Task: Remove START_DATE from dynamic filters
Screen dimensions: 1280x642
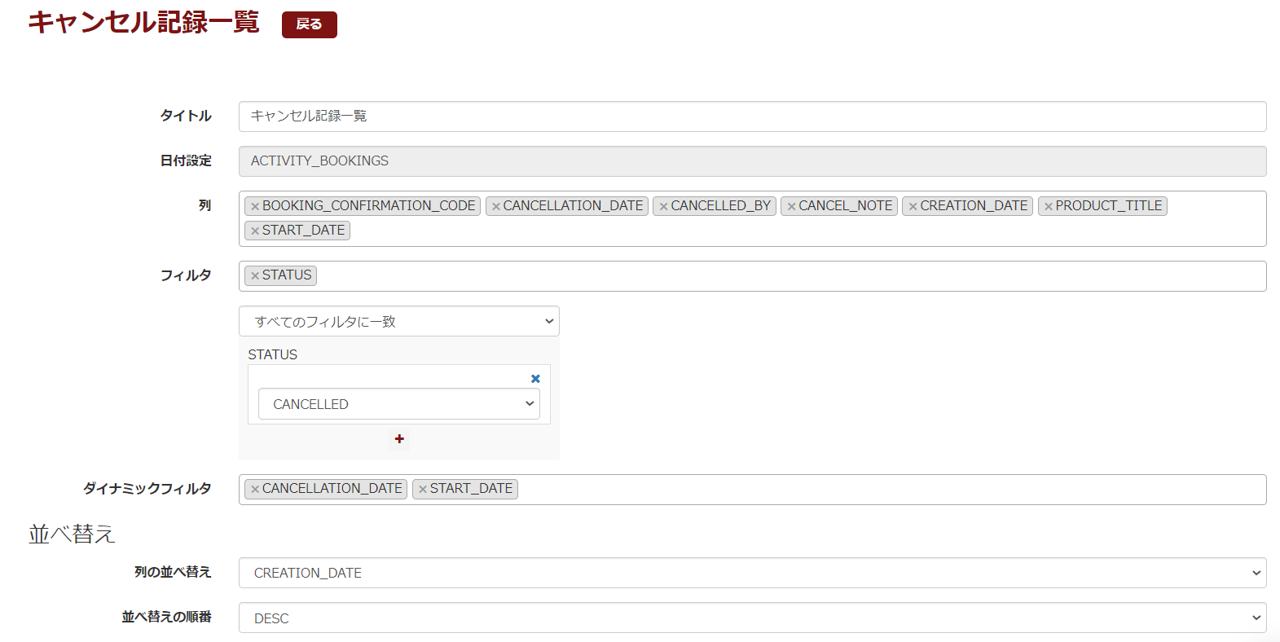Action: tap(423, 489)
